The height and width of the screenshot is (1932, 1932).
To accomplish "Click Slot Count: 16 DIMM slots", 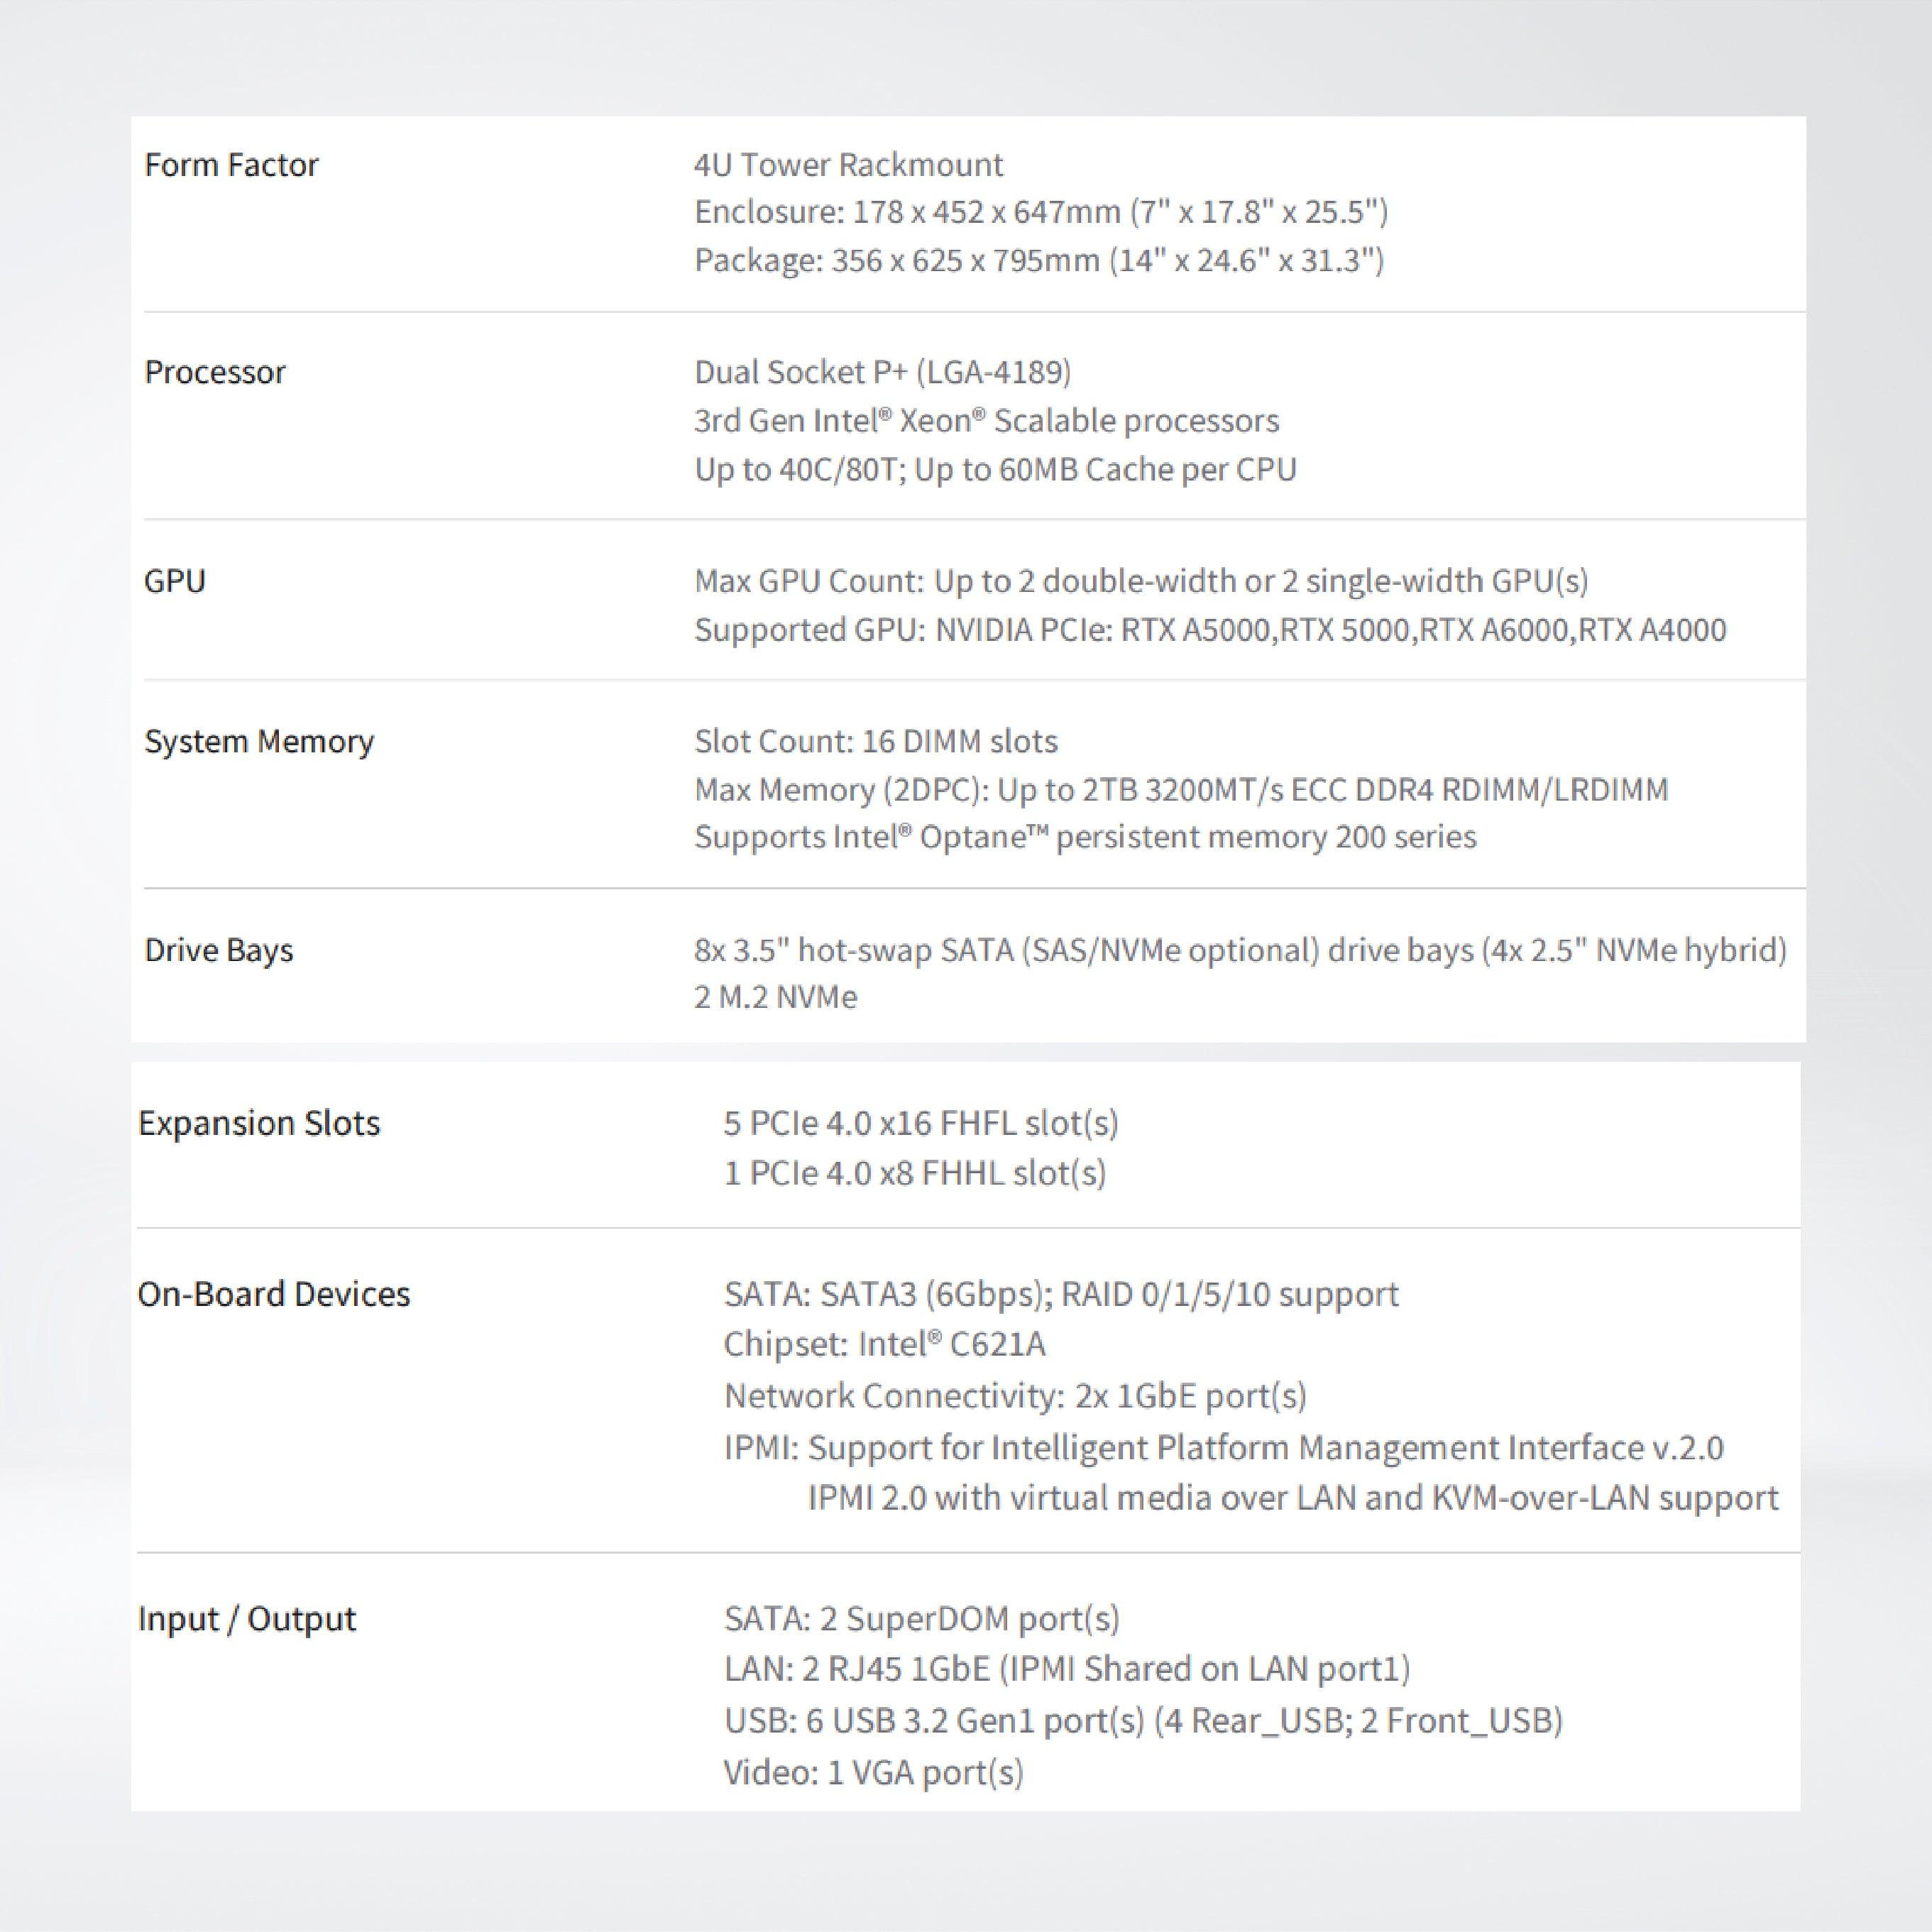I will pyautogui.click(x=876, y=741).
